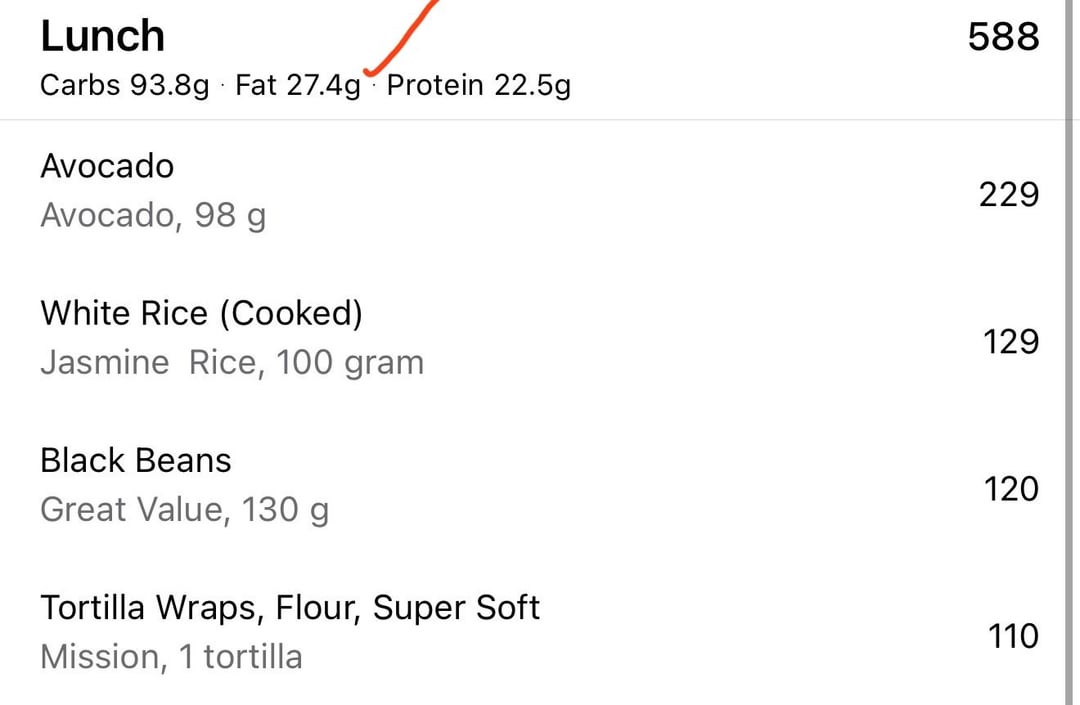Image resolution: width=1080 pixels, height=705 pixels.
Task: Tap the Protein 22.5g macro label
Action: pyautogui.click(x=479, y=86)
